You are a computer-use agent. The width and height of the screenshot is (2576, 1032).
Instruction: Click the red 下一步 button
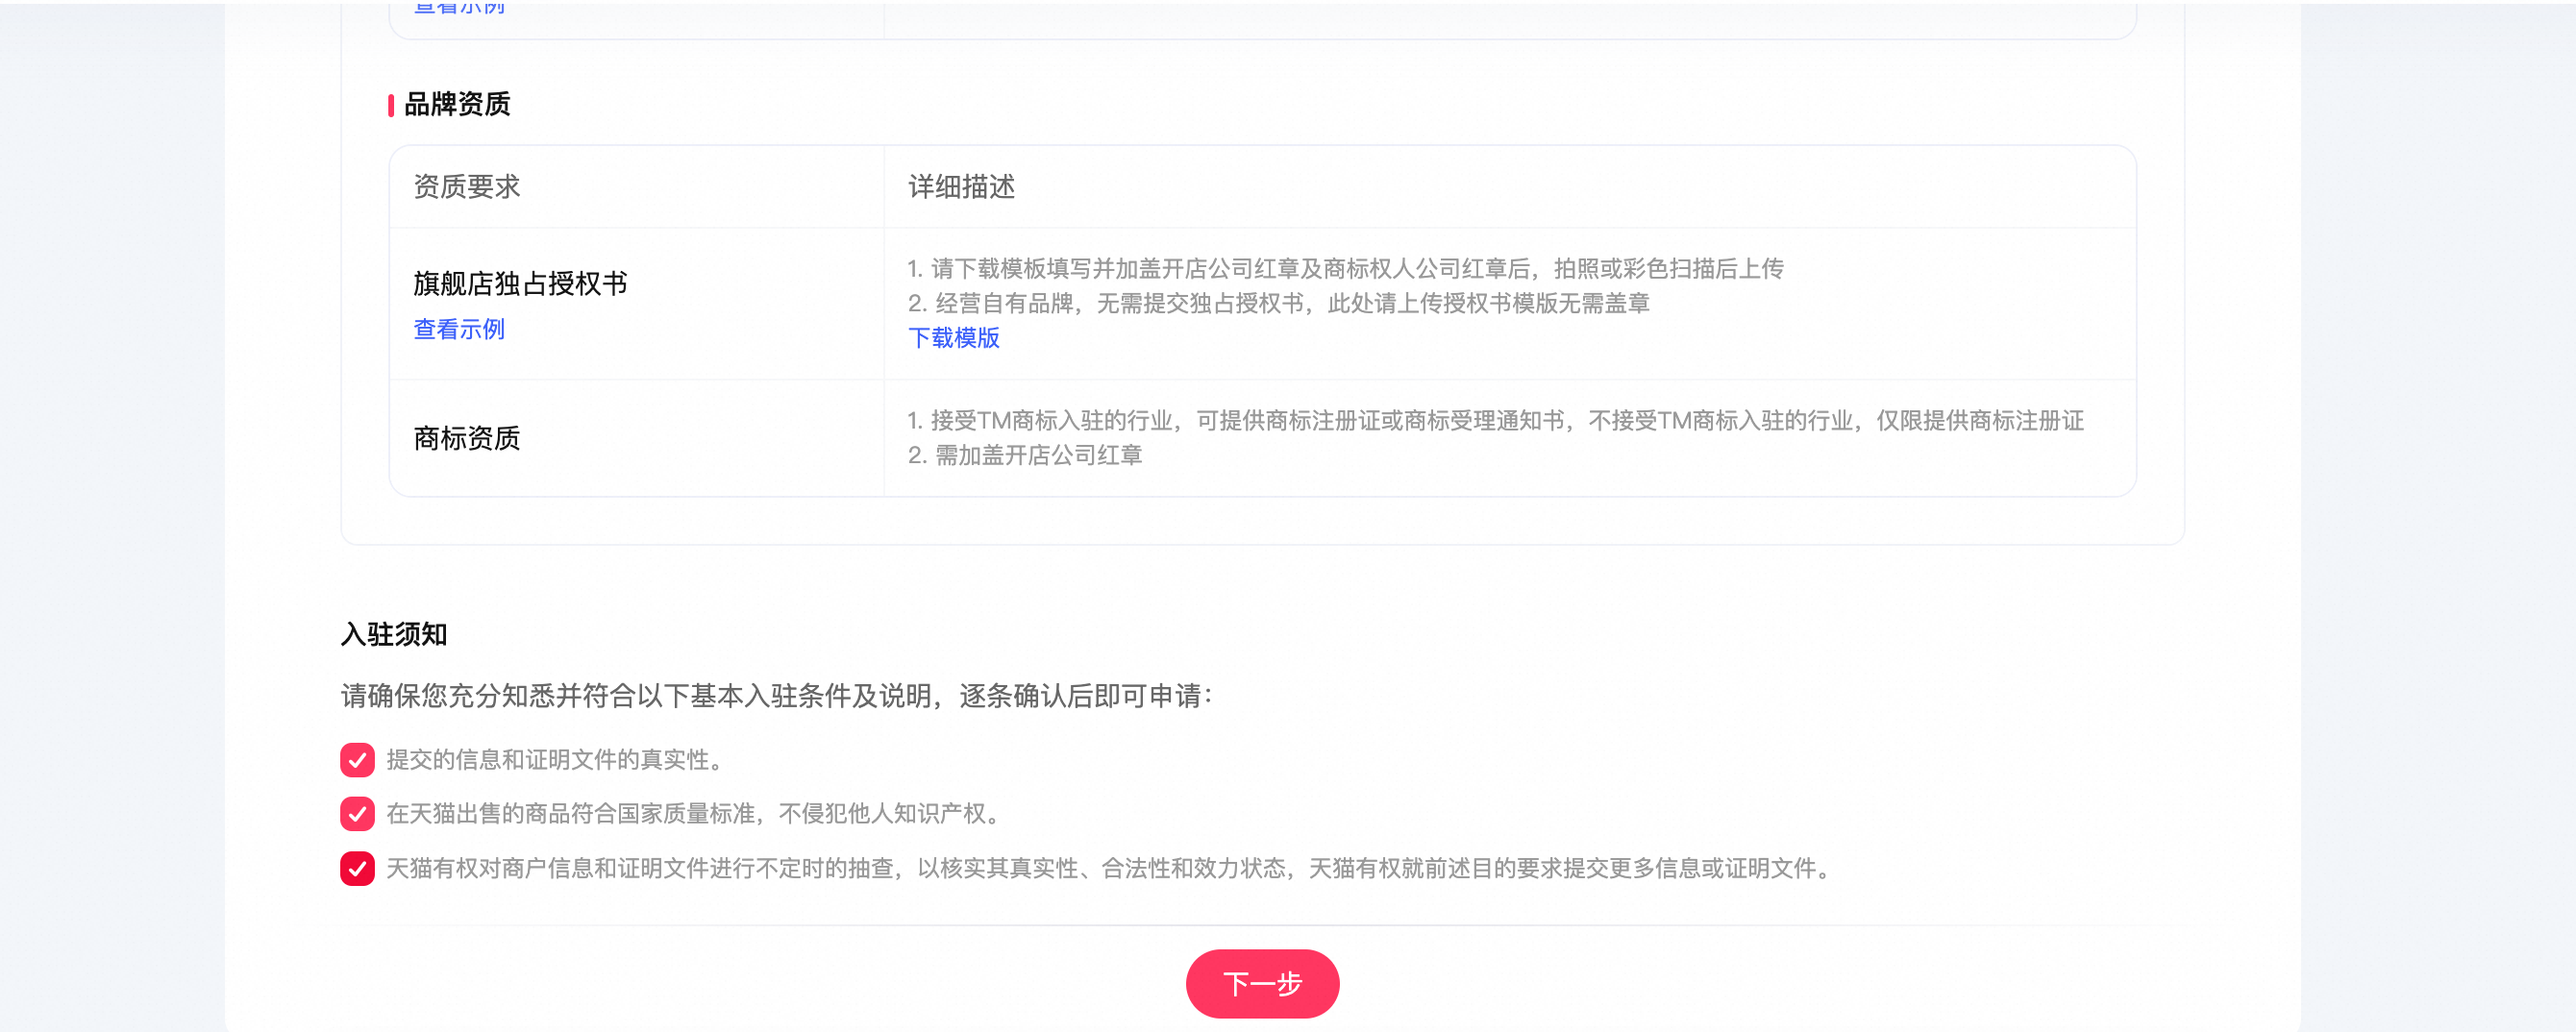click(x=1262, y=983)
